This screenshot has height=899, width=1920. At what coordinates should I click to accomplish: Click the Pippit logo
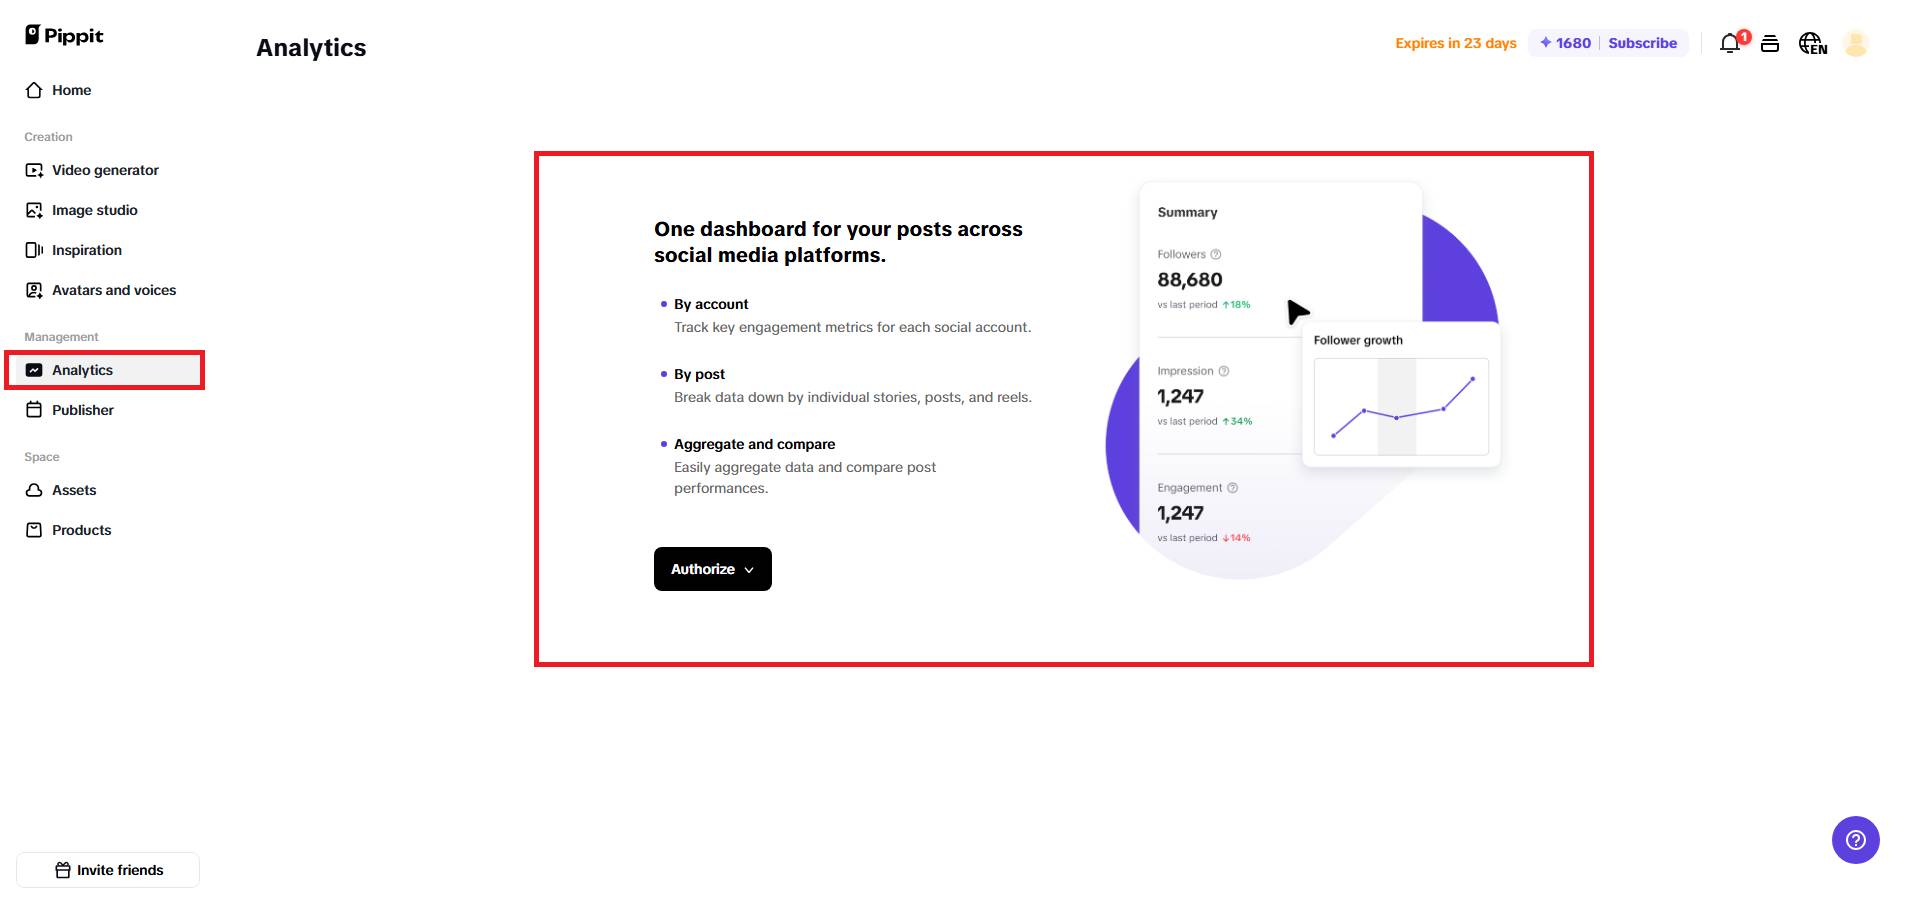(62, 34)
